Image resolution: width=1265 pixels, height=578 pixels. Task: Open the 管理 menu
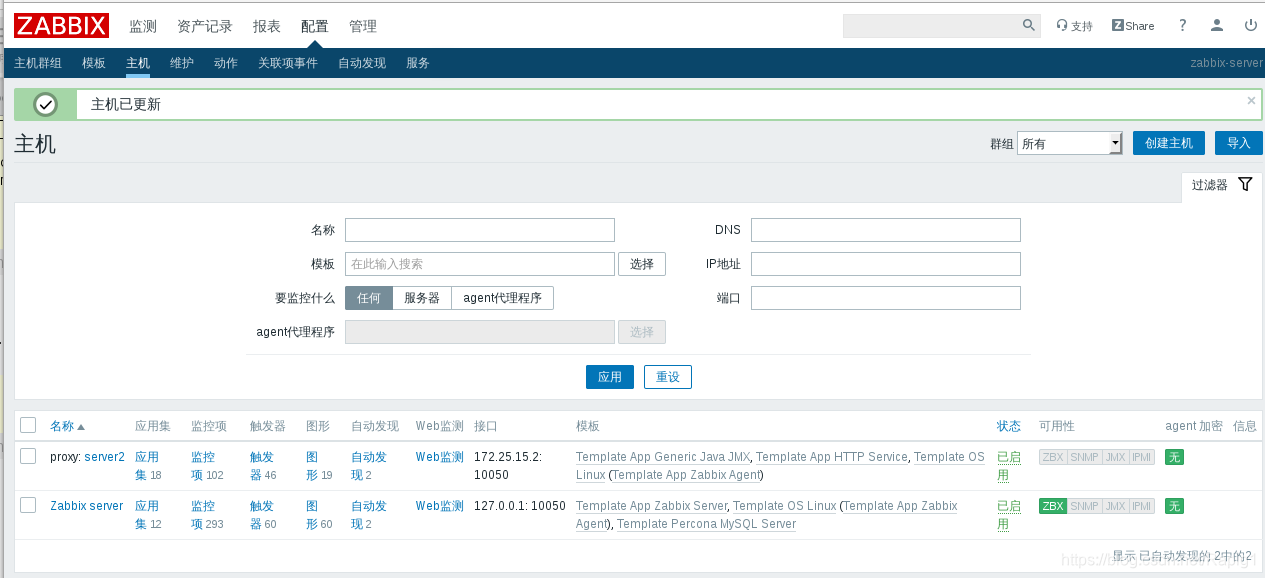tap(363, 26)
